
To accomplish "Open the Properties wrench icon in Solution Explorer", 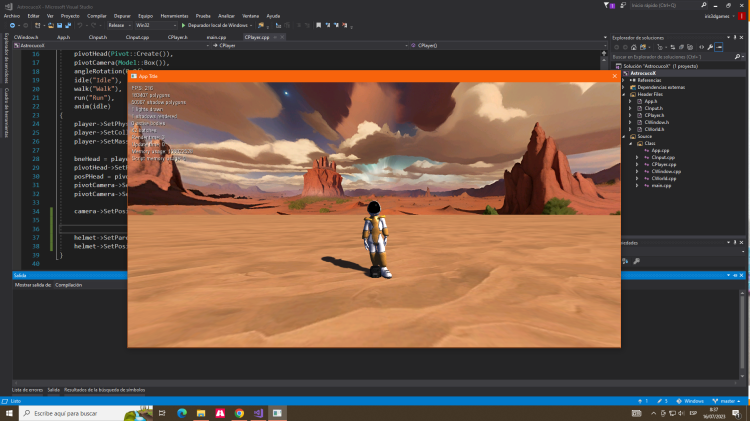I will (709, 46).
